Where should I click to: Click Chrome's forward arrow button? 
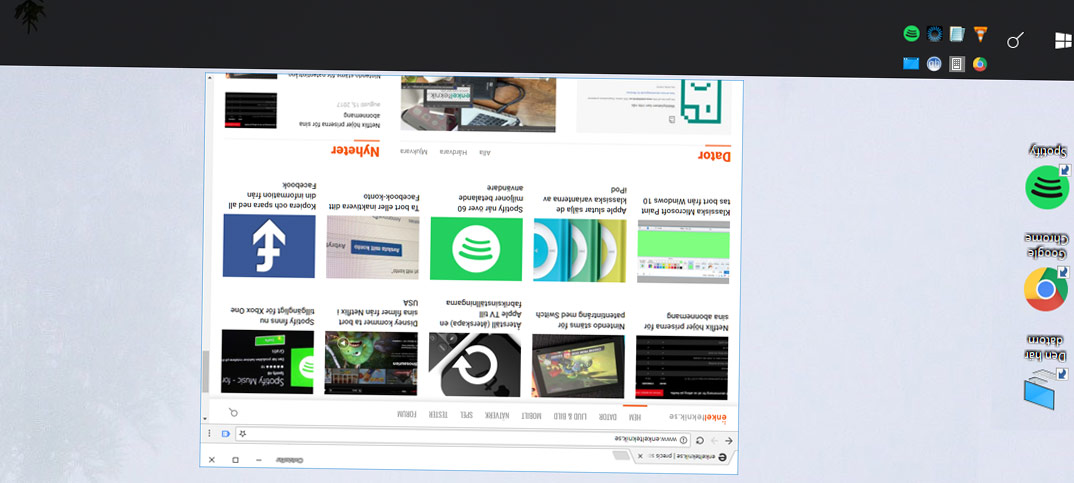click(714, 441)
